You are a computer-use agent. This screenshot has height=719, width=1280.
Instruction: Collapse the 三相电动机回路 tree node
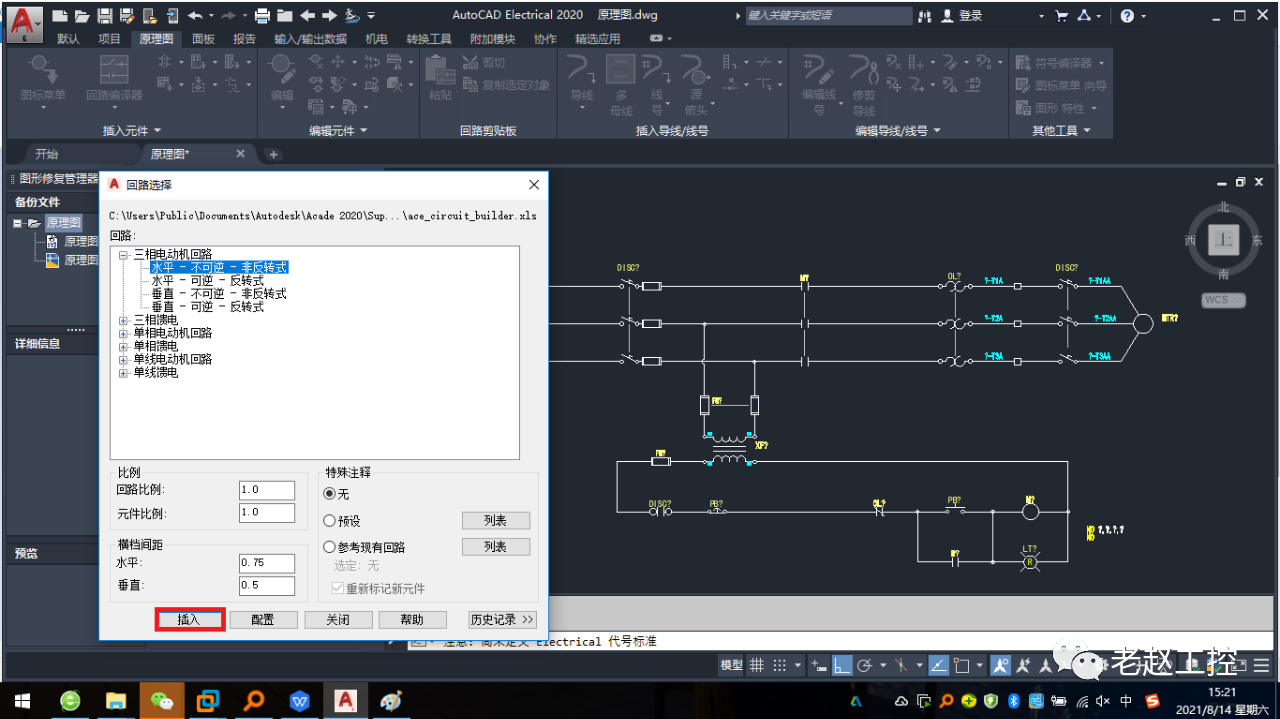pyautogui.click(x=124, y=255)
